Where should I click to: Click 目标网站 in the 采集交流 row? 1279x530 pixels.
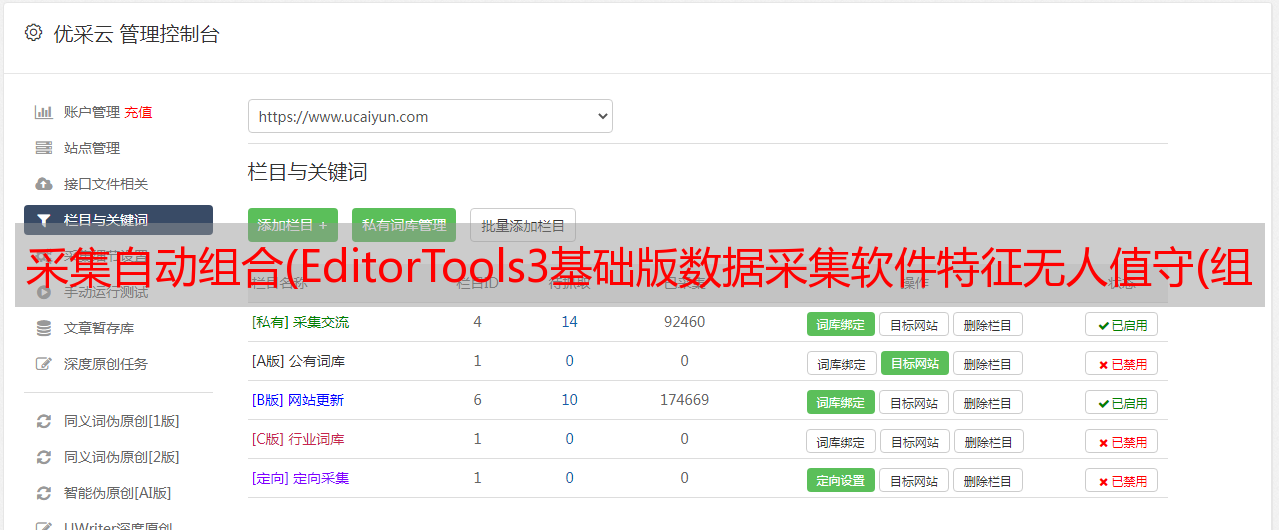pyautogui.click(x=914, y=324)
